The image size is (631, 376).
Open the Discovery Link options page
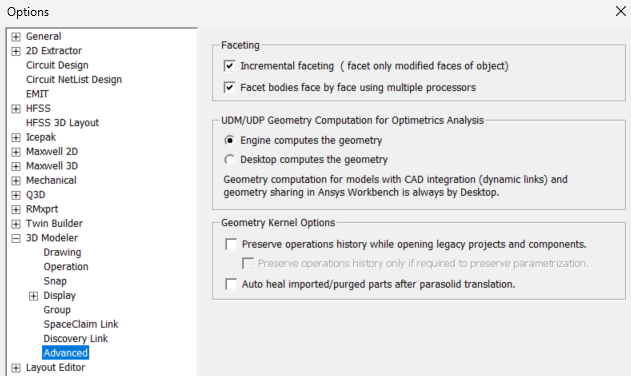pos(76,339)
